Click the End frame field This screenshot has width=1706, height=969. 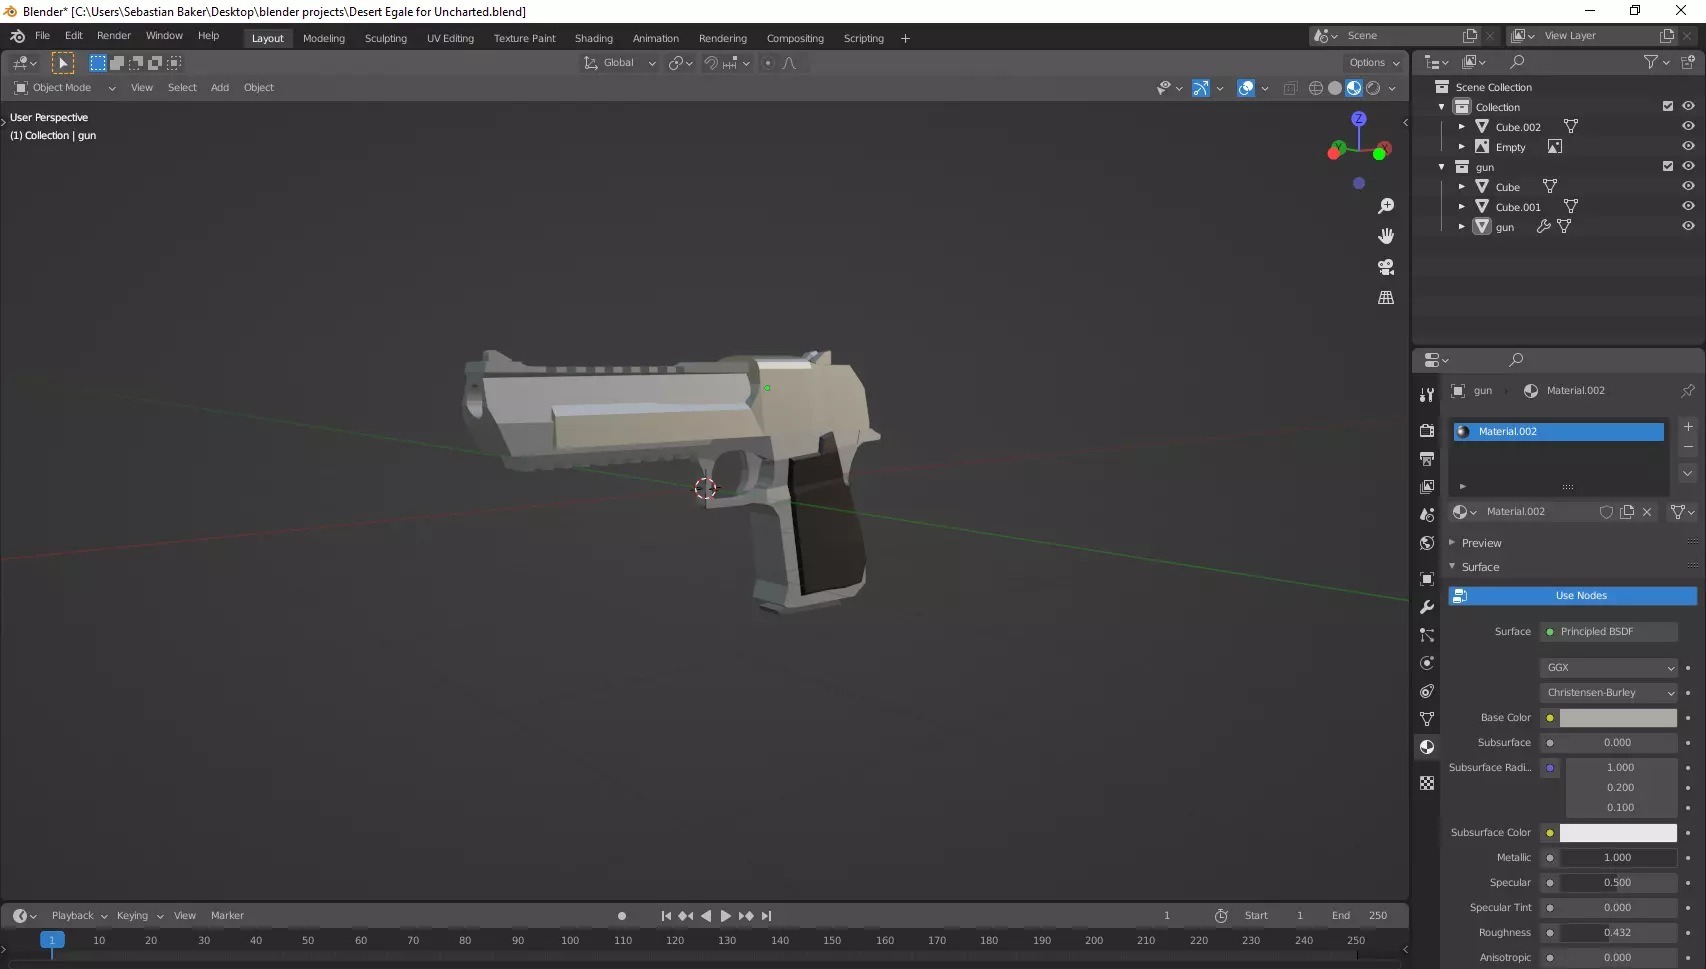(1362, 916)
